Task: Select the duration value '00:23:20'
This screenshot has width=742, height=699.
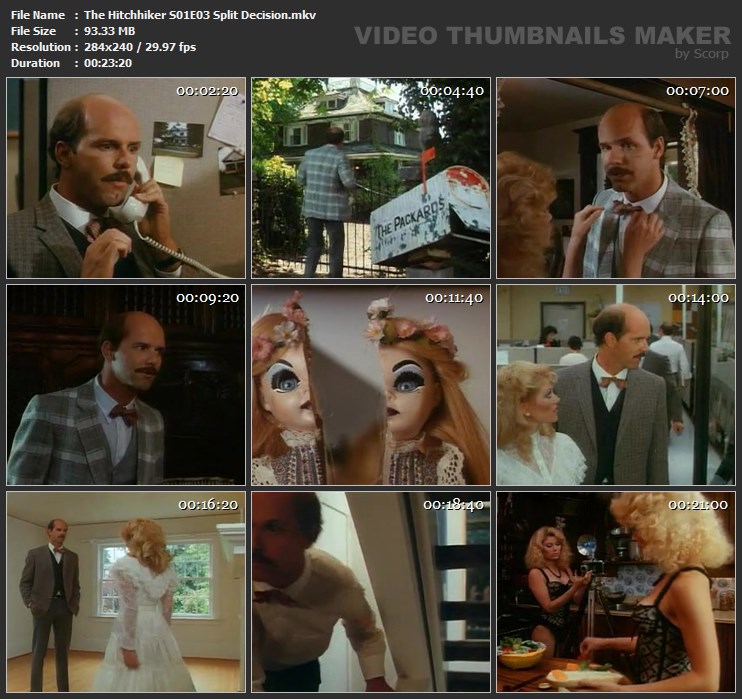Action: coord(108,63)
